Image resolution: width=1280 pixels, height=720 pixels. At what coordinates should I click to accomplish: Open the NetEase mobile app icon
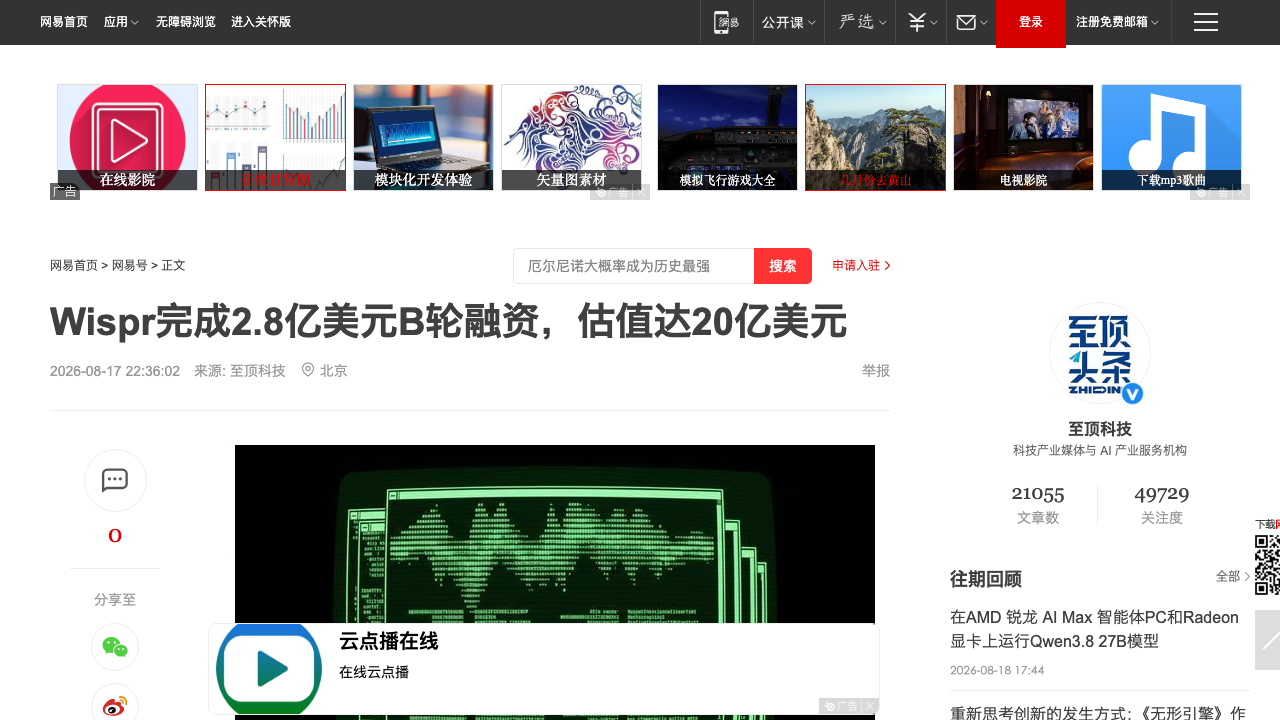(x=727, y=22)
